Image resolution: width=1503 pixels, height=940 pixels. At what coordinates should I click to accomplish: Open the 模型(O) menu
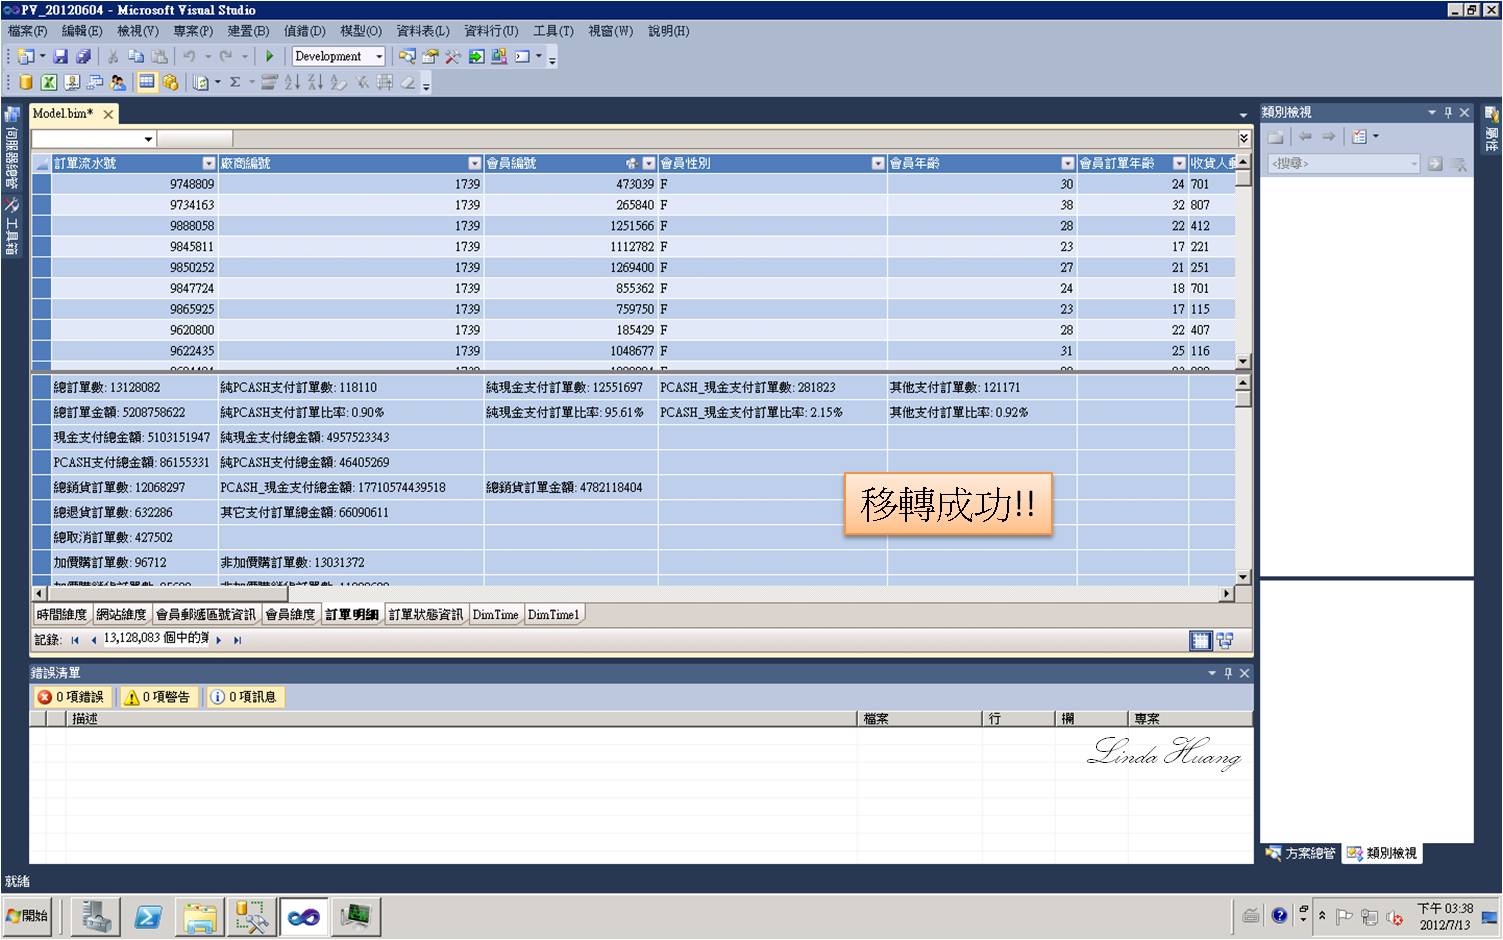[x=360, y=31]
